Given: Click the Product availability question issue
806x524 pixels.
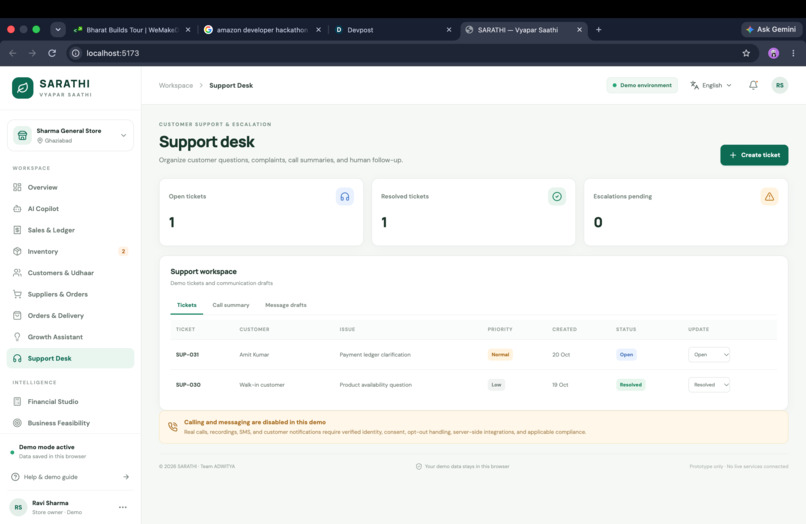Looking at the screenshot, I should click(376, 385).
